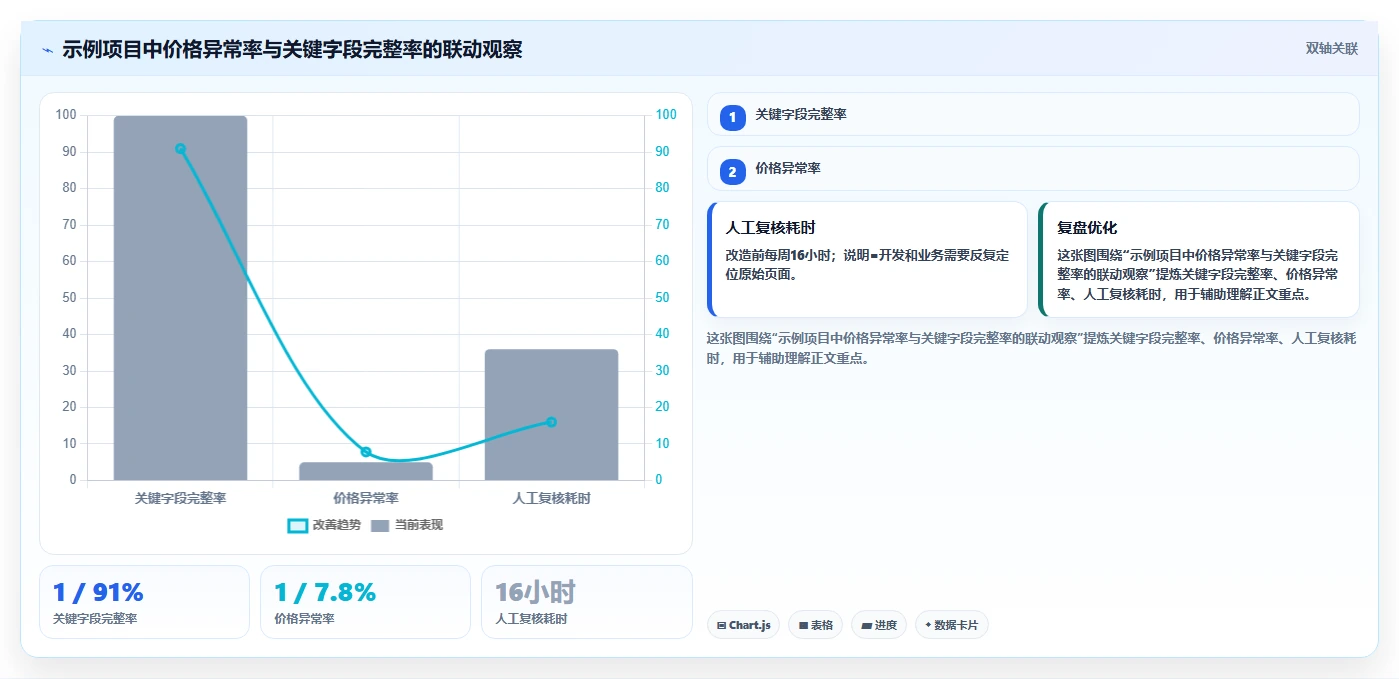Click the Chart.js tag
This screenshot has height=679, width=1399.
tap(743, 625)
